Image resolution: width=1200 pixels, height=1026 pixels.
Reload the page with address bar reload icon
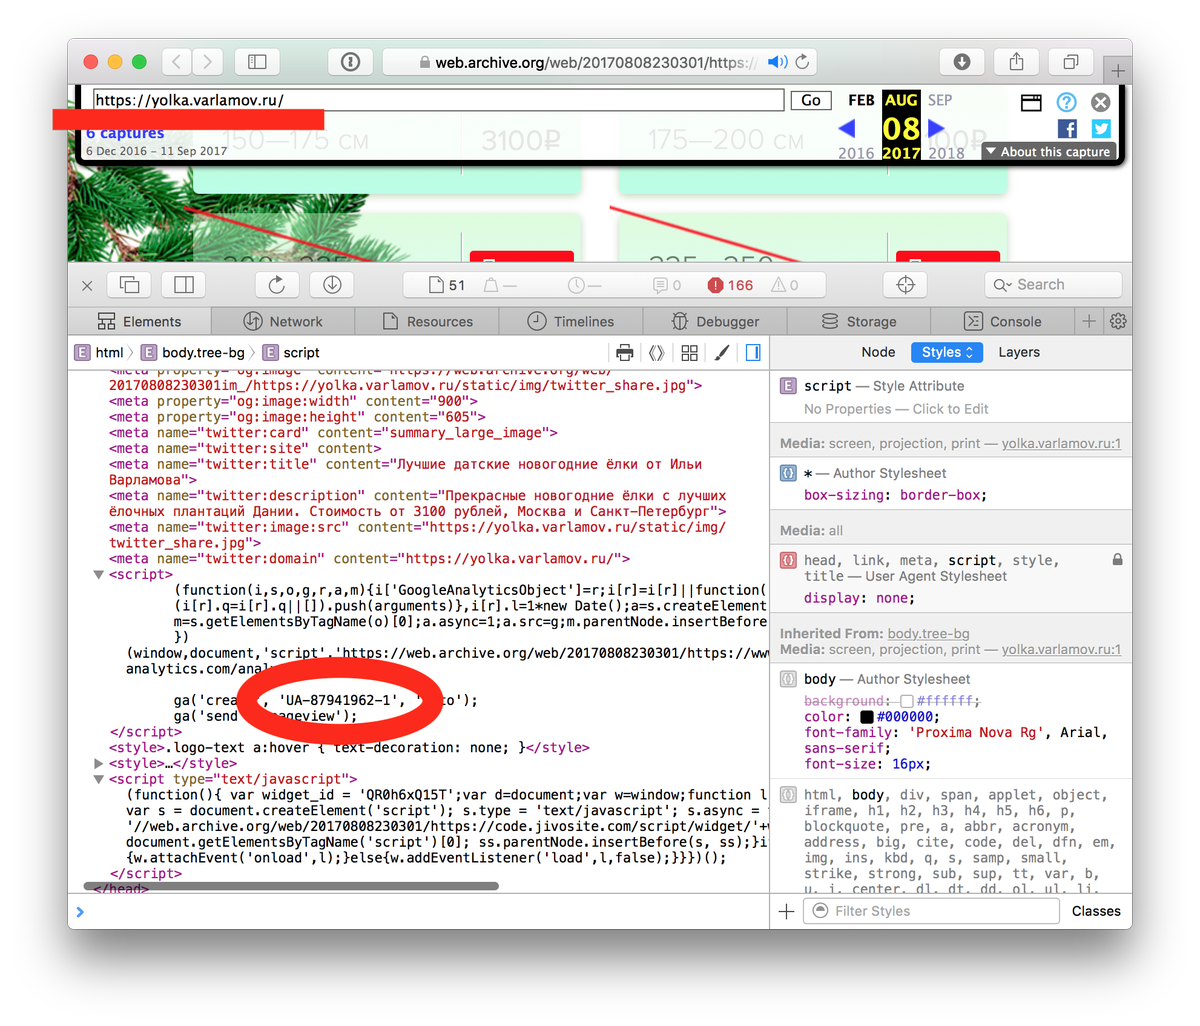(x=802, y=62)
